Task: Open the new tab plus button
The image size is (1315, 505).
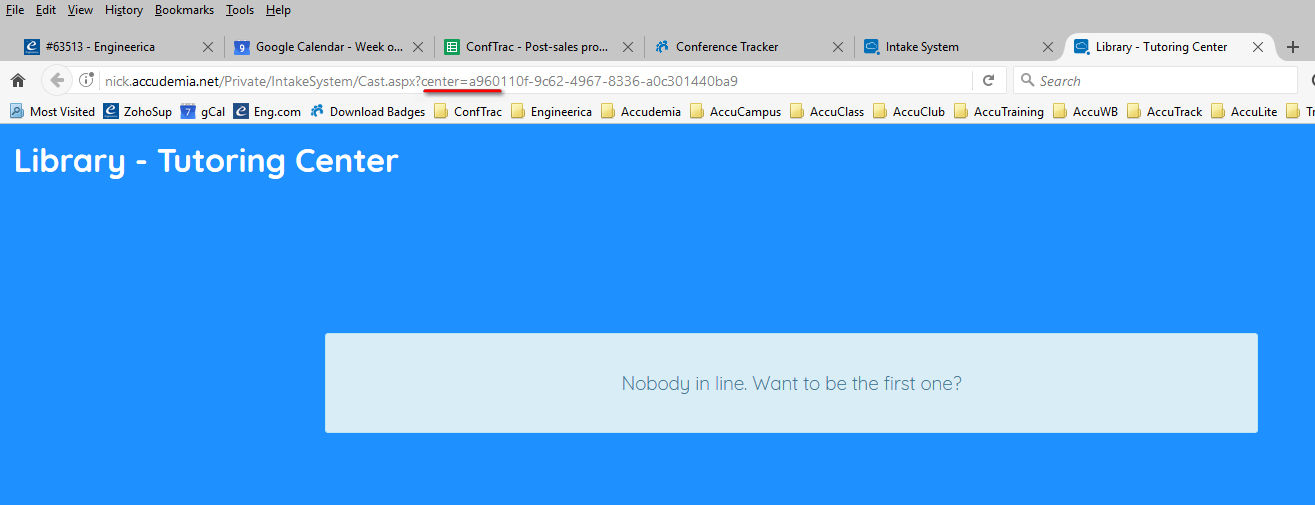Action: tap(1293, 47)
